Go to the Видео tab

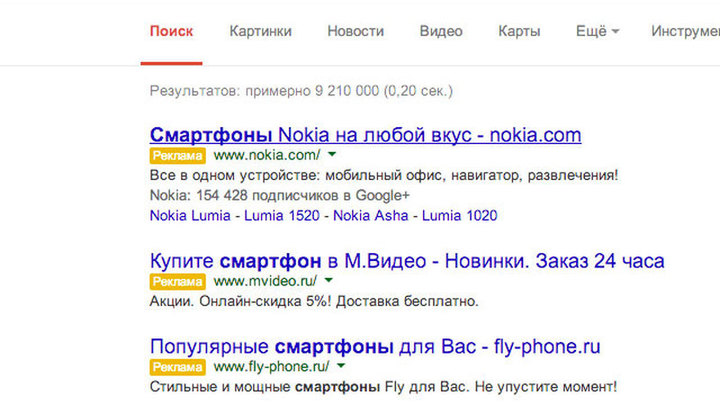click(441, 31)
